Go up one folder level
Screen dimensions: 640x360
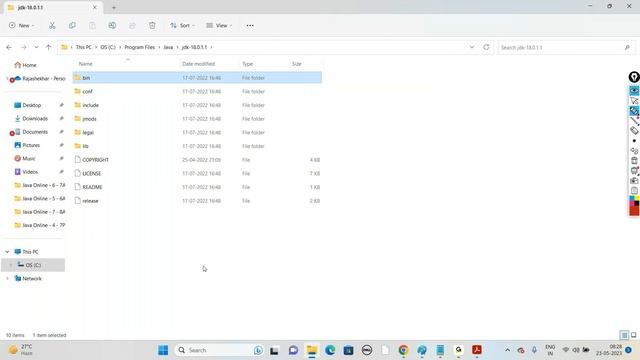click(x=49, y=47)
